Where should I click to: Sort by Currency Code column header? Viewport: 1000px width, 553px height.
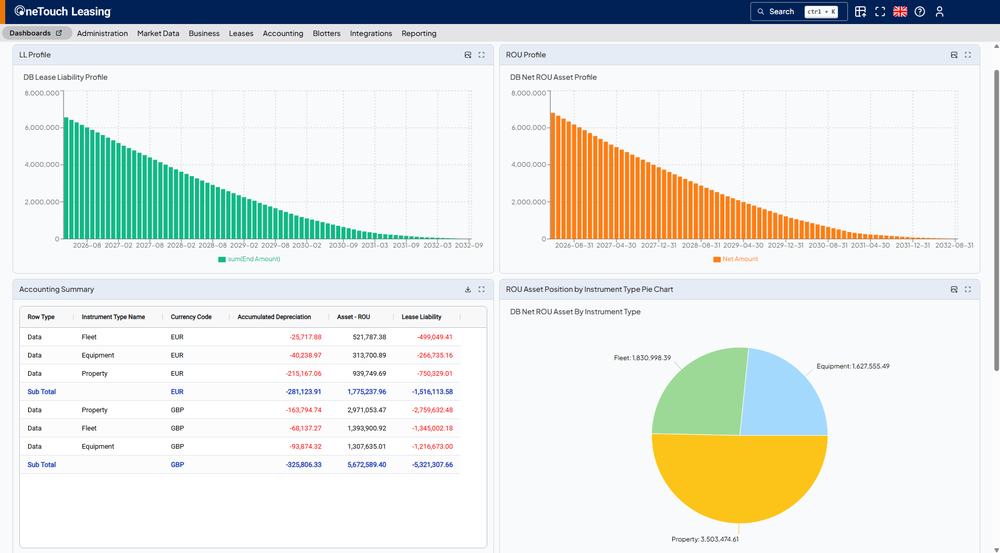(x=191, y=317)
